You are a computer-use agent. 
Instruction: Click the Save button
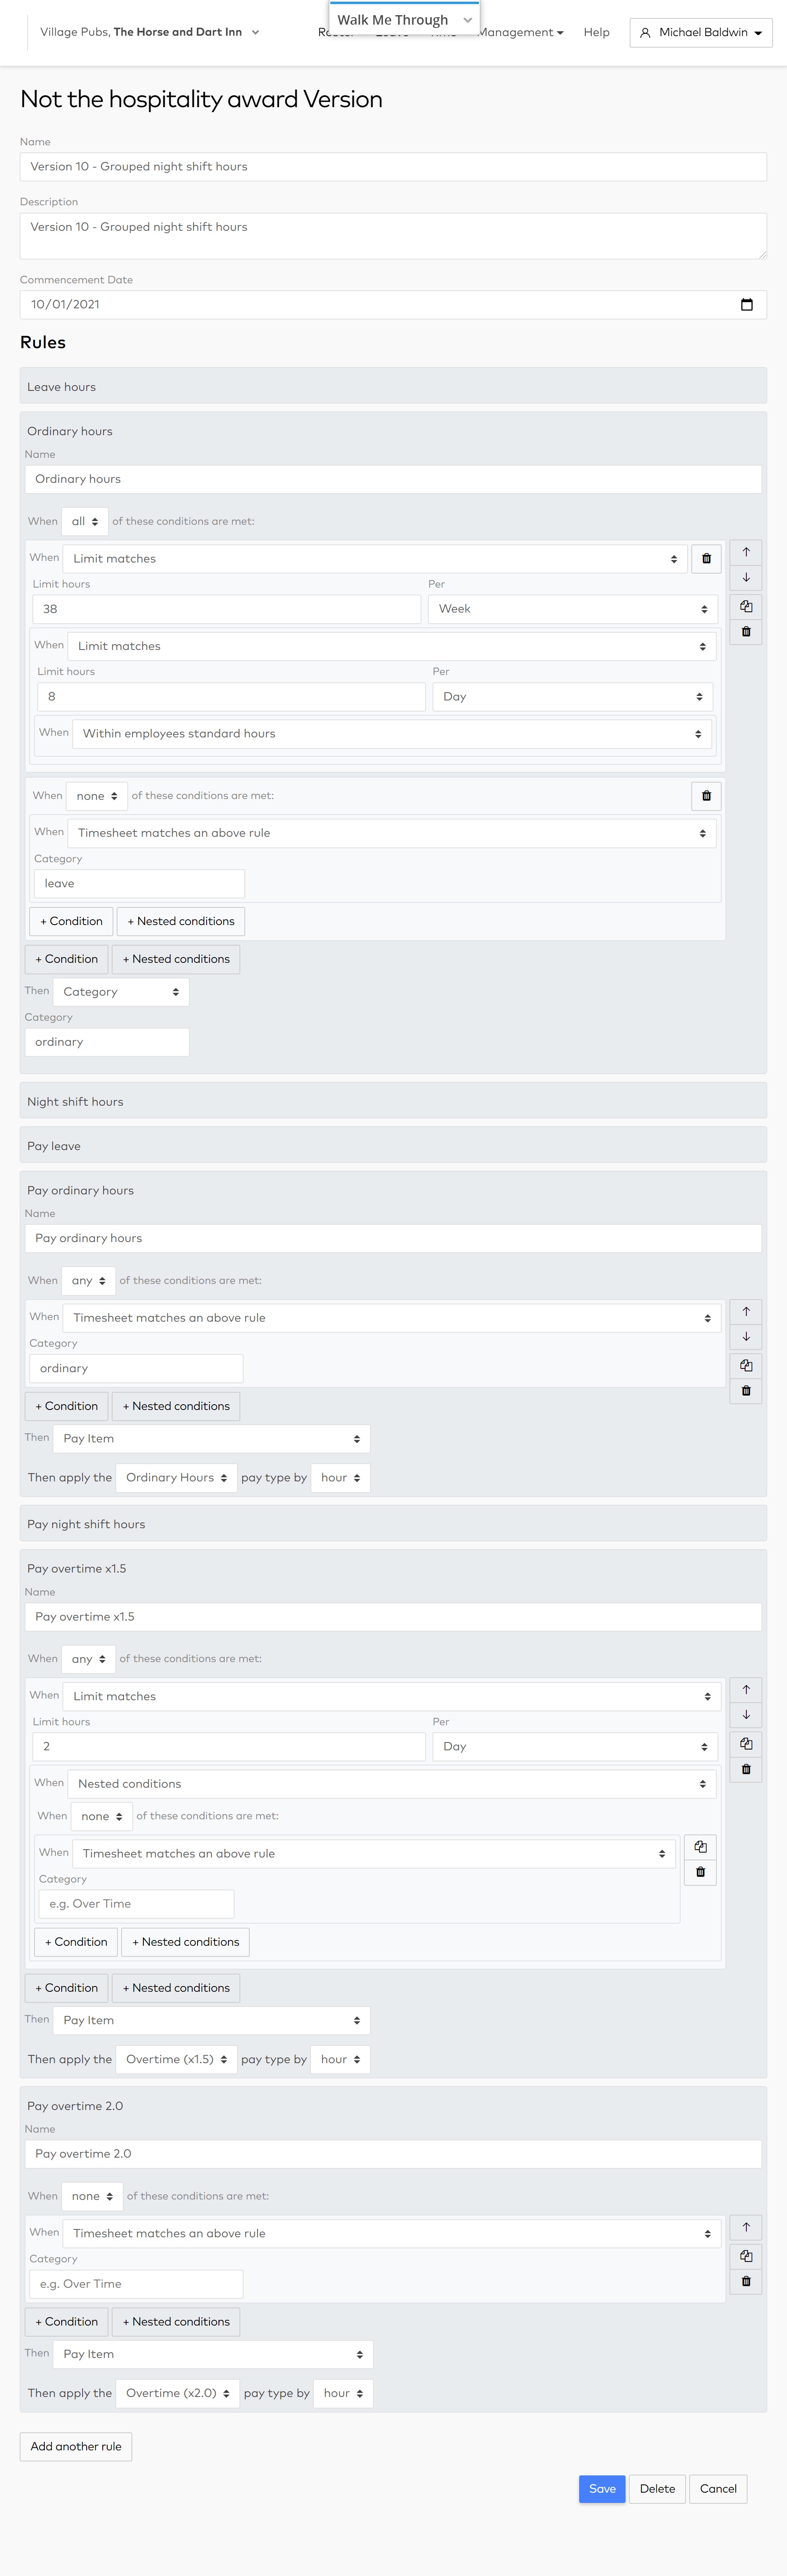pyautogui.click(x=602, y=2489)
